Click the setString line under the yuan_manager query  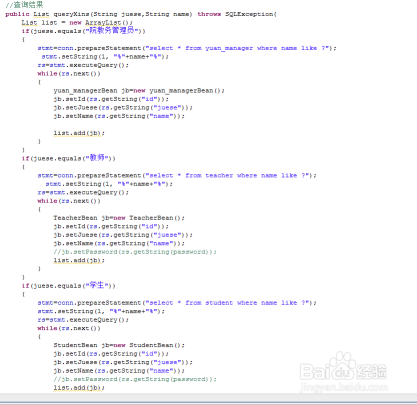[105, 57]
